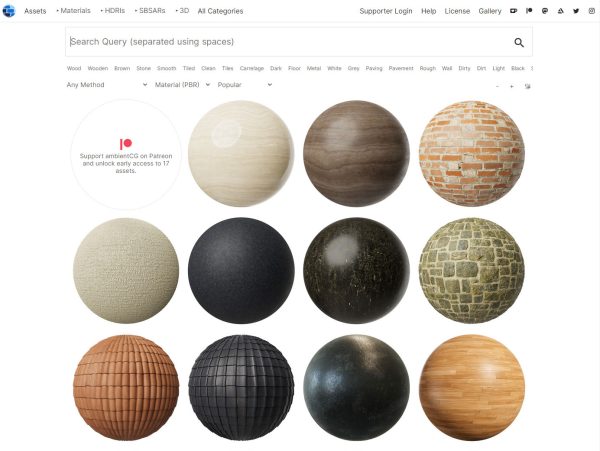Open the Ko-fi link icon
This screenshot has width=600, height=451.
[x=513, y=11]
